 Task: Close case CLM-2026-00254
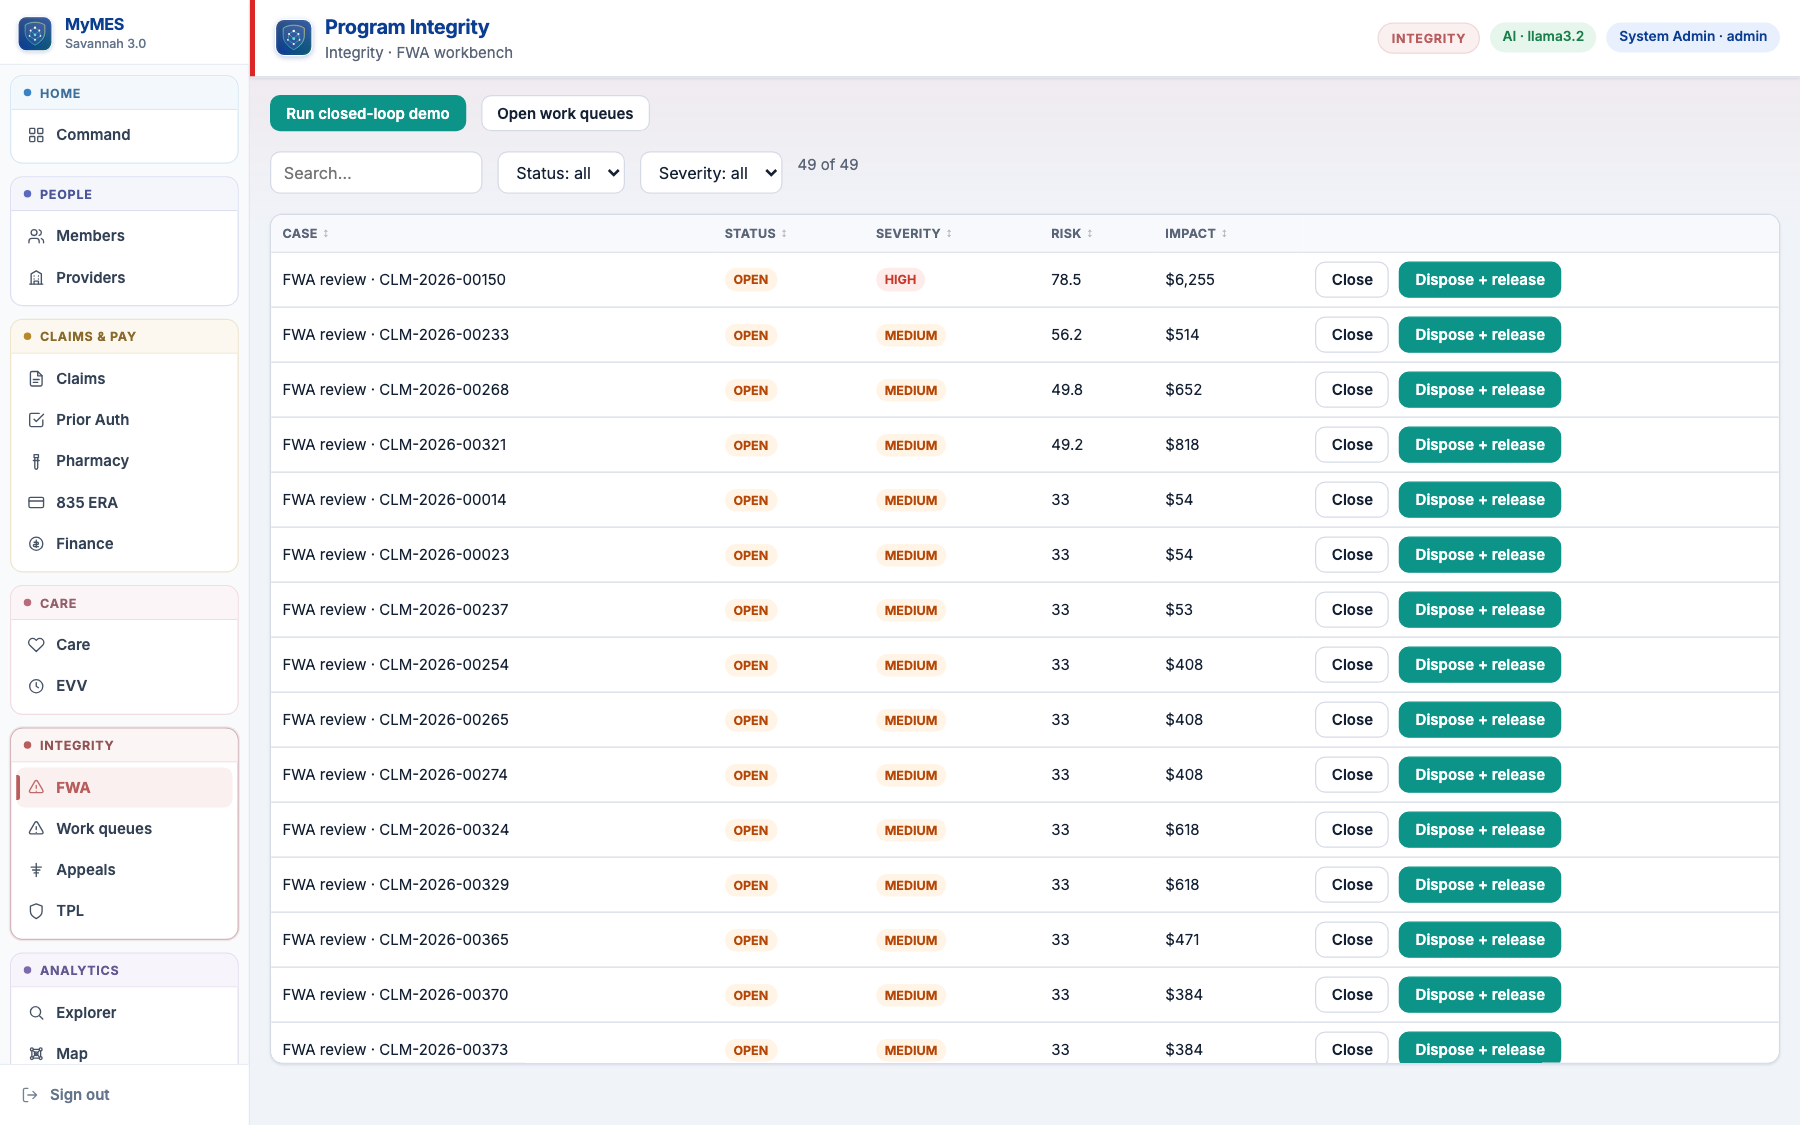[1352, 665]
